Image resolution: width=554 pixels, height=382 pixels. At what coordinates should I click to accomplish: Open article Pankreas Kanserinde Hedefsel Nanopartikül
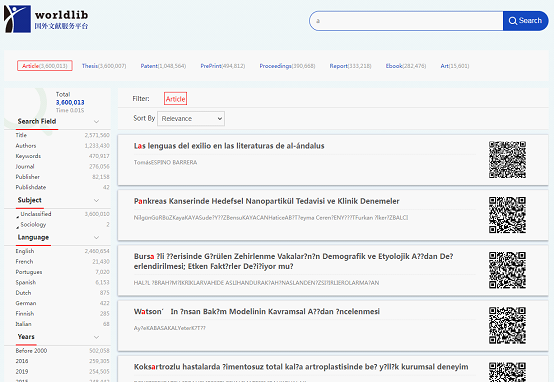[266, 201]
